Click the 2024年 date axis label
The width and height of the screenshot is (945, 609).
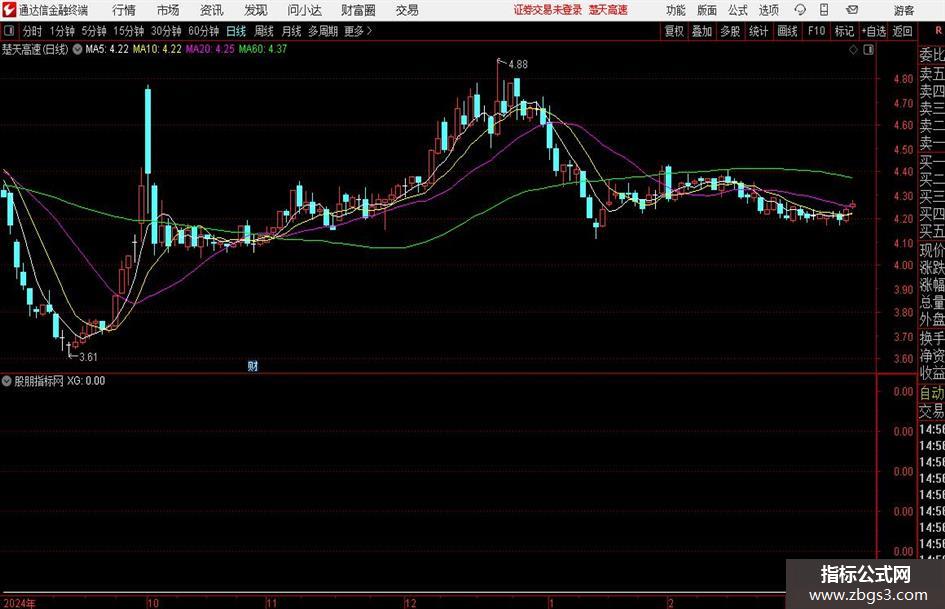coord(19,603)
